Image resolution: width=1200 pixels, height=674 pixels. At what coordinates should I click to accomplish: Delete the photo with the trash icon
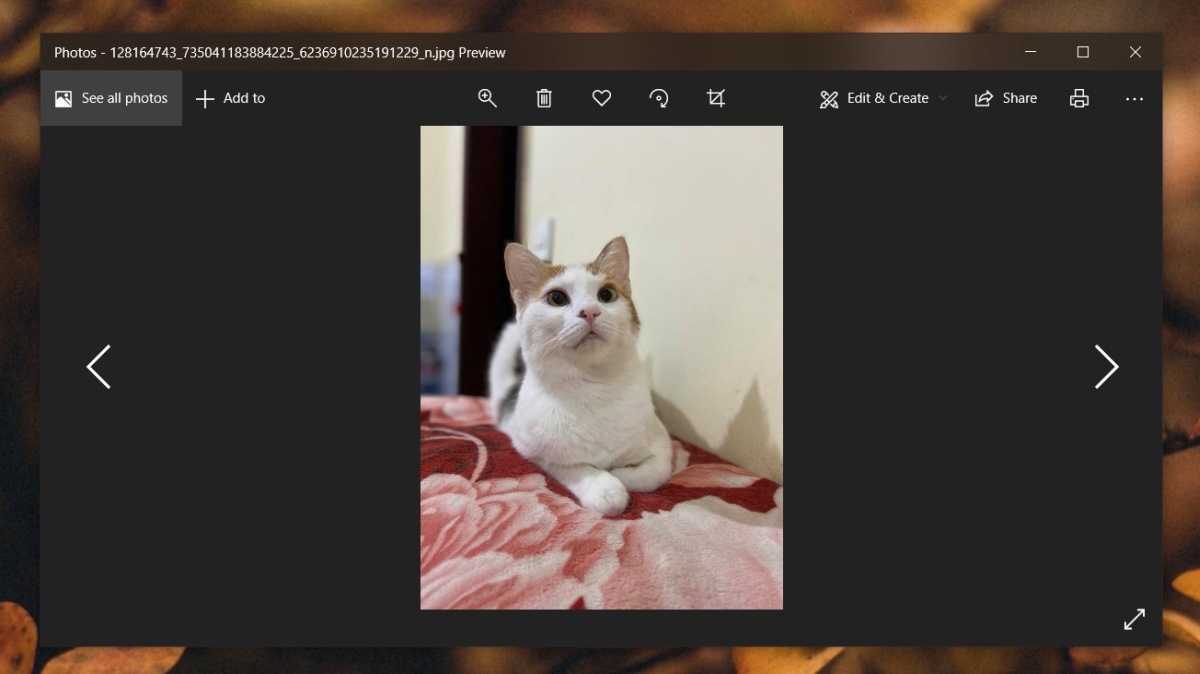[544, 98]
